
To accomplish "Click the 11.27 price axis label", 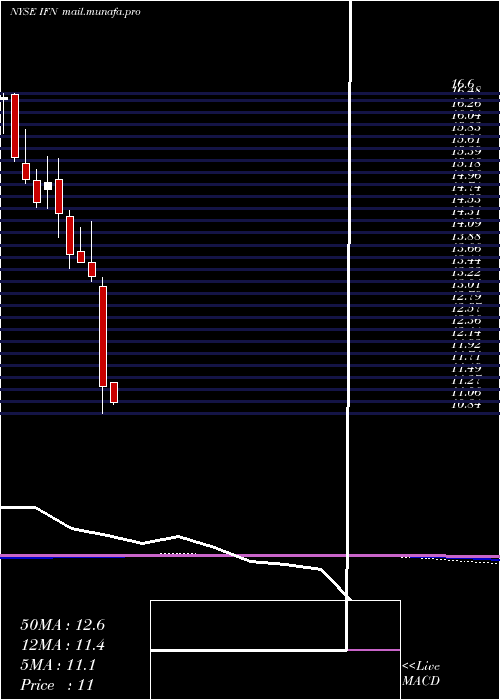I will 466,381.
